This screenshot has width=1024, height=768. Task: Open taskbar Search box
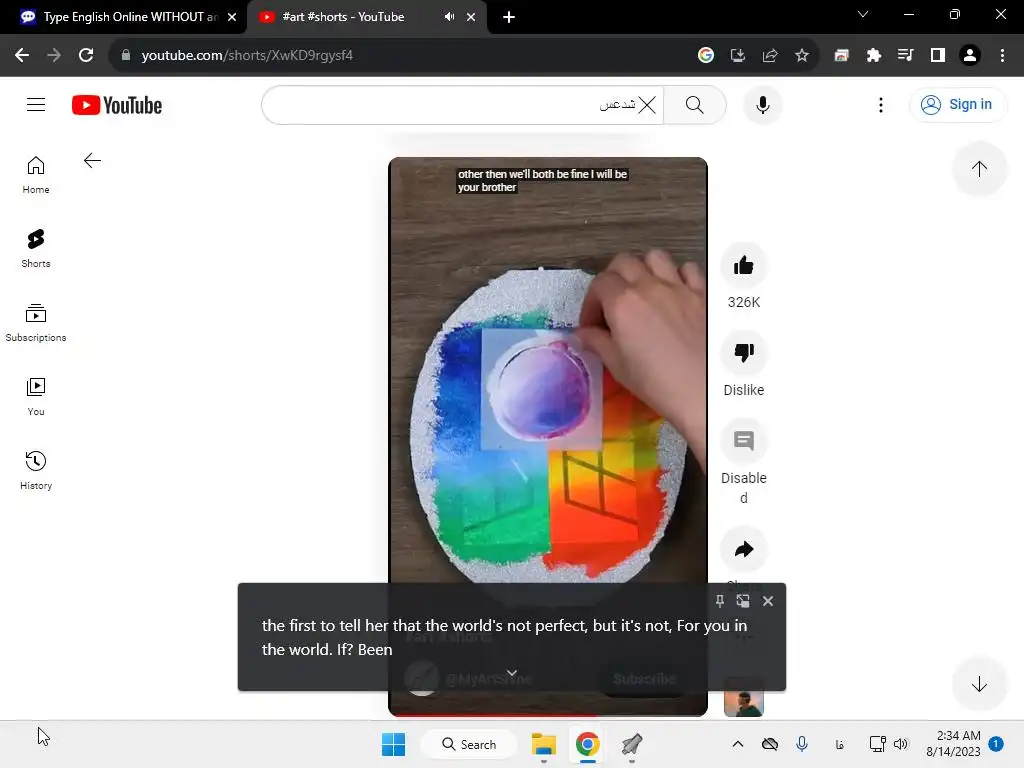(x=469, y=744)
